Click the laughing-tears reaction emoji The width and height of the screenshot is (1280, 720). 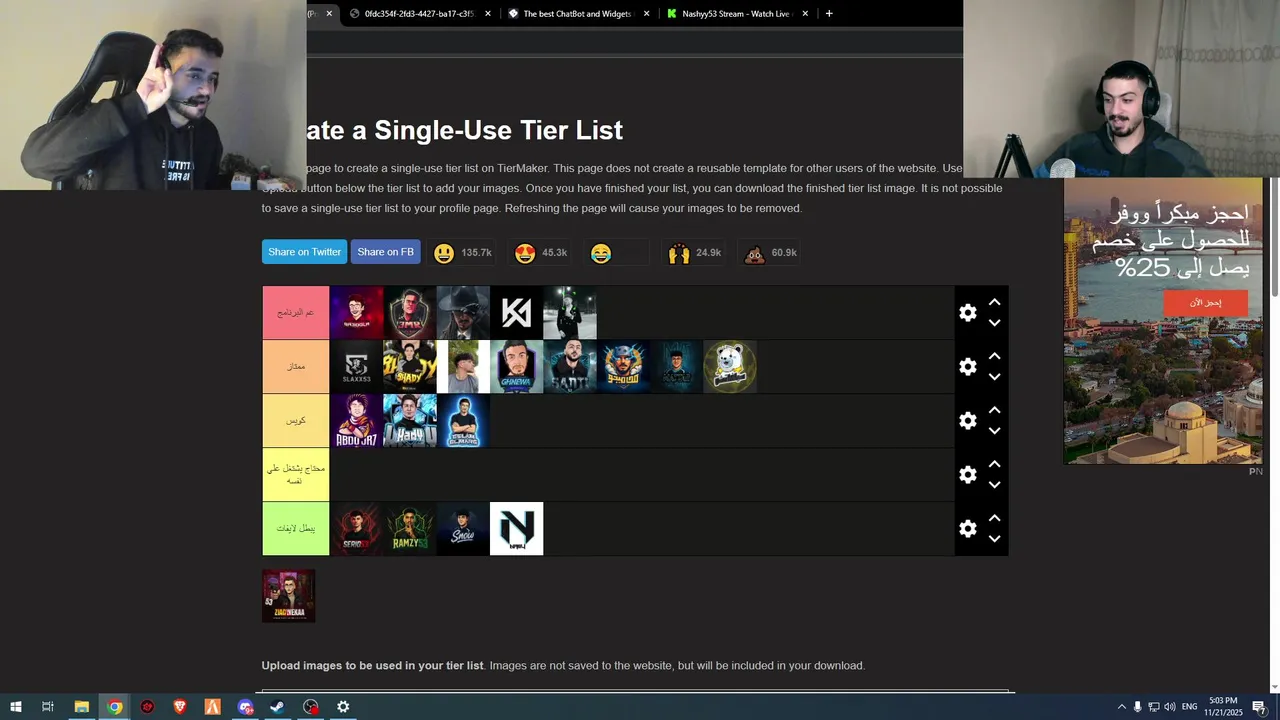pyautogui.click(x=601, y=253)
